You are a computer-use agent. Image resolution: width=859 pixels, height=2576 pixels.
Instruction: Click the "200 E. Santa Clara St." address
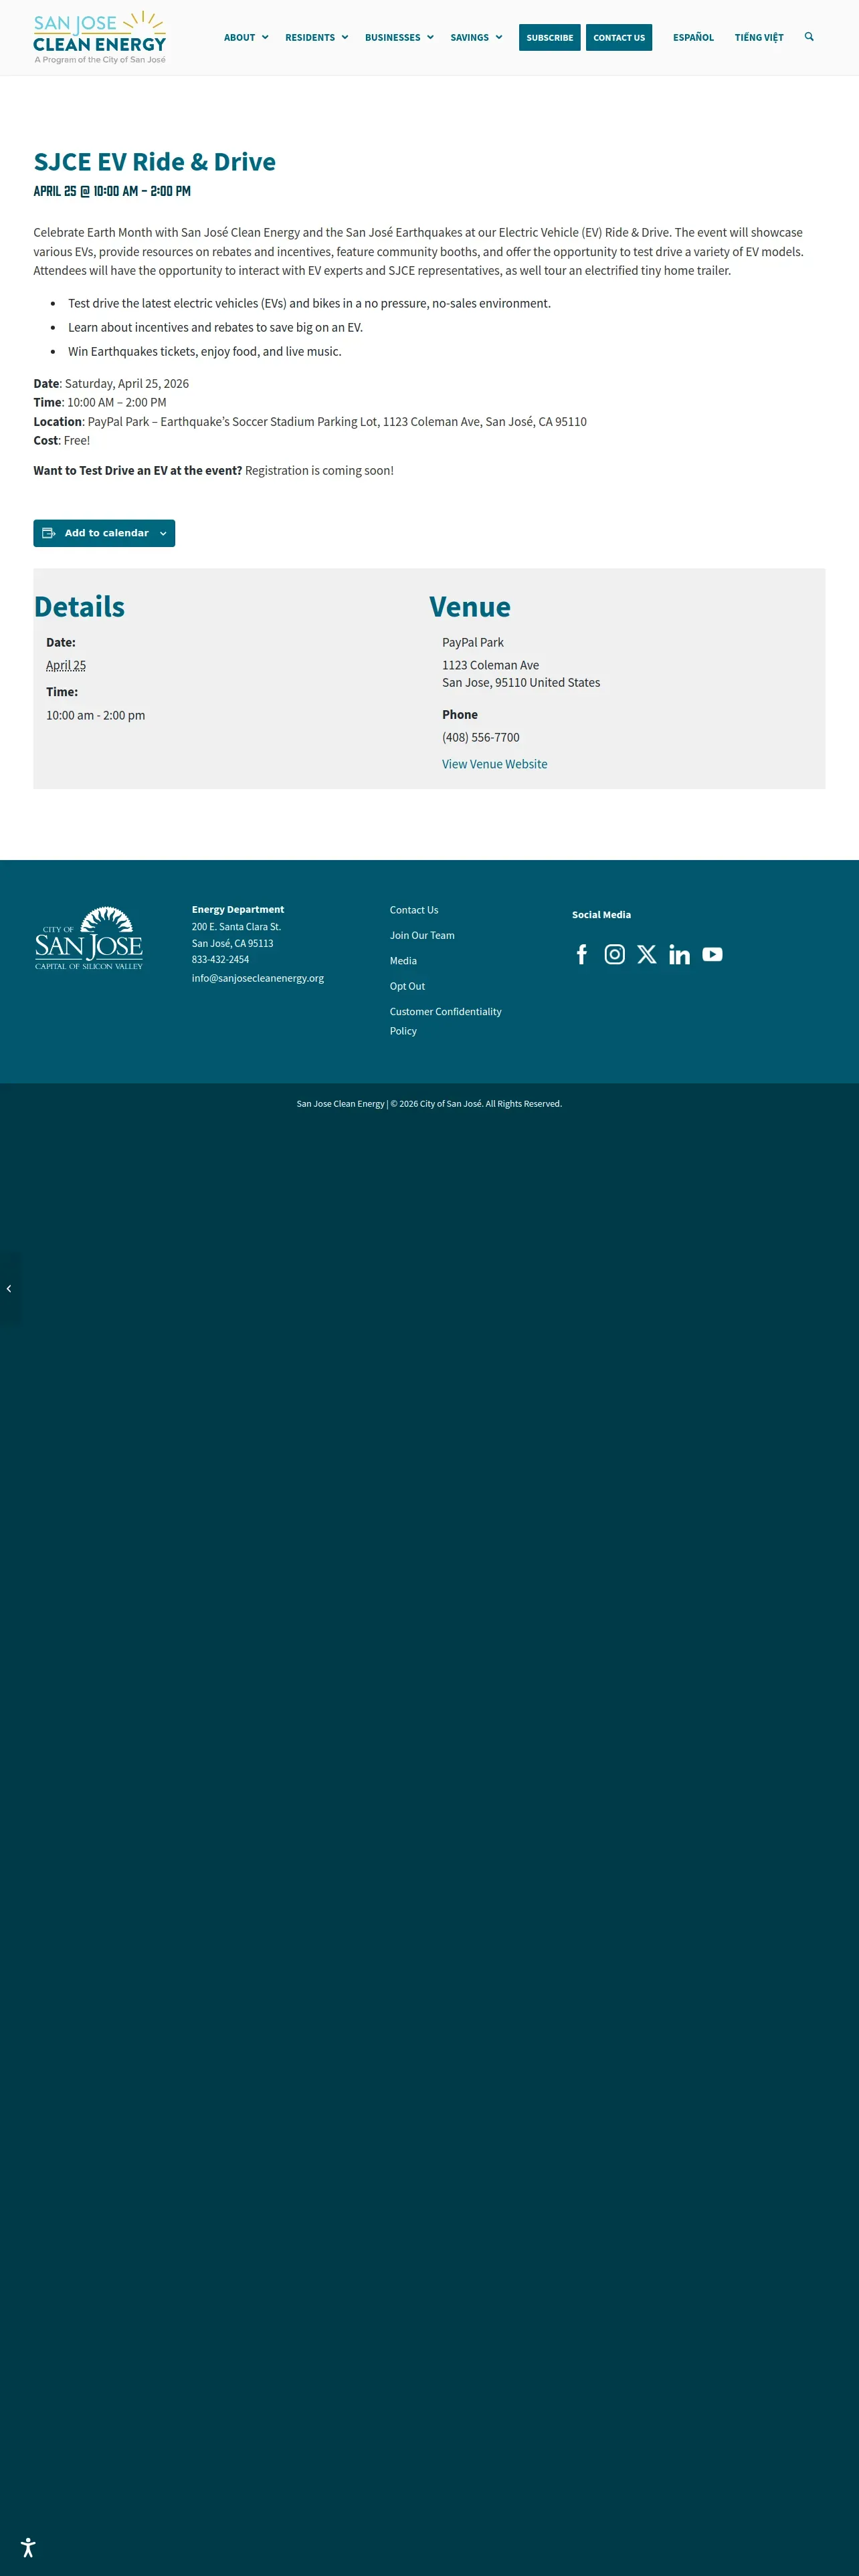click(x=236, y=927)
